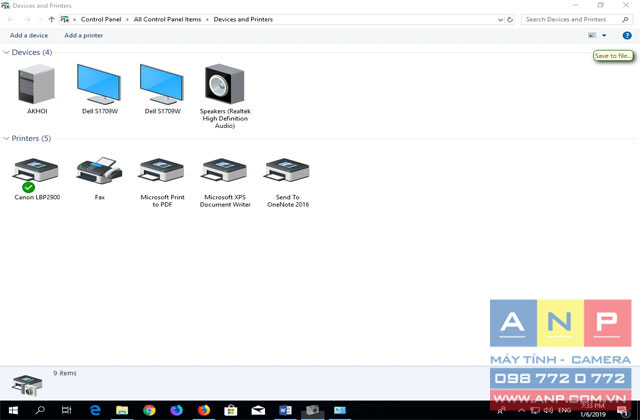Click Add a device

tap(29, 36)
